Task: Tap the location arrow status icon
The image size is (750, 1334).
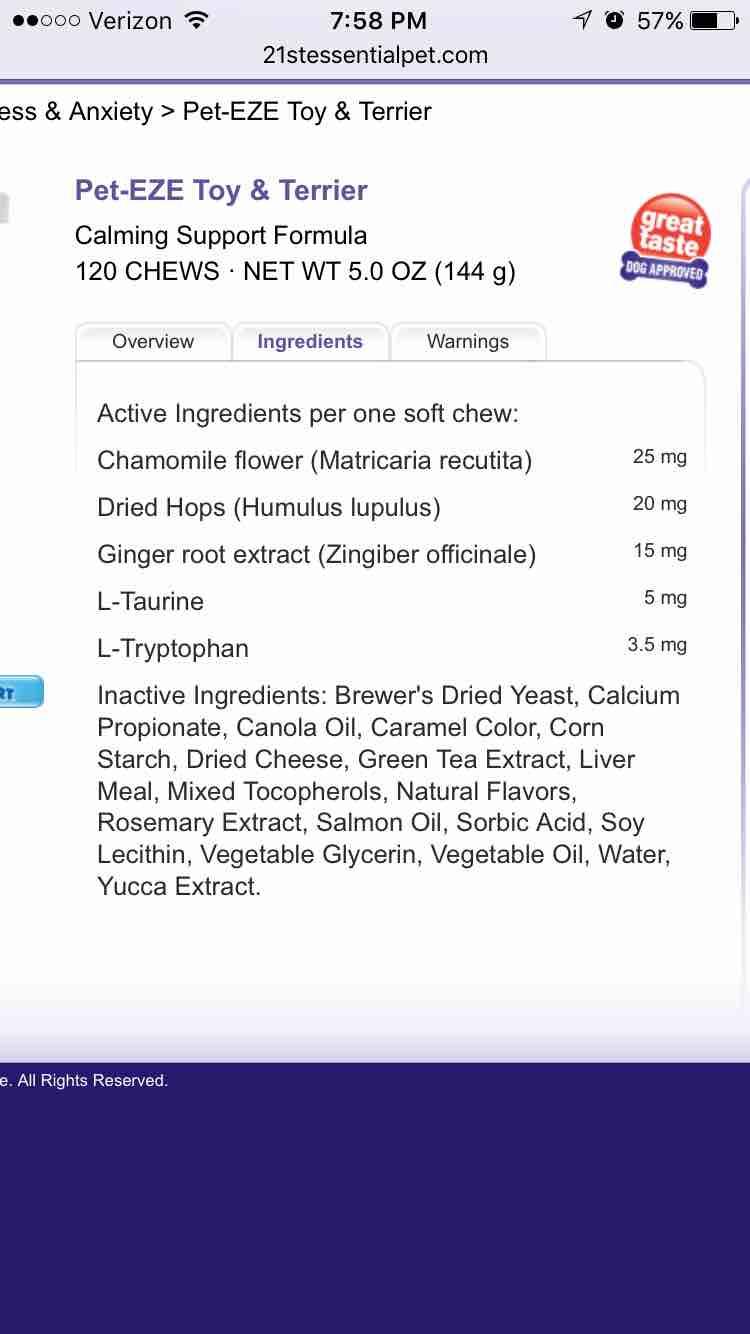Action: [582, 20]
